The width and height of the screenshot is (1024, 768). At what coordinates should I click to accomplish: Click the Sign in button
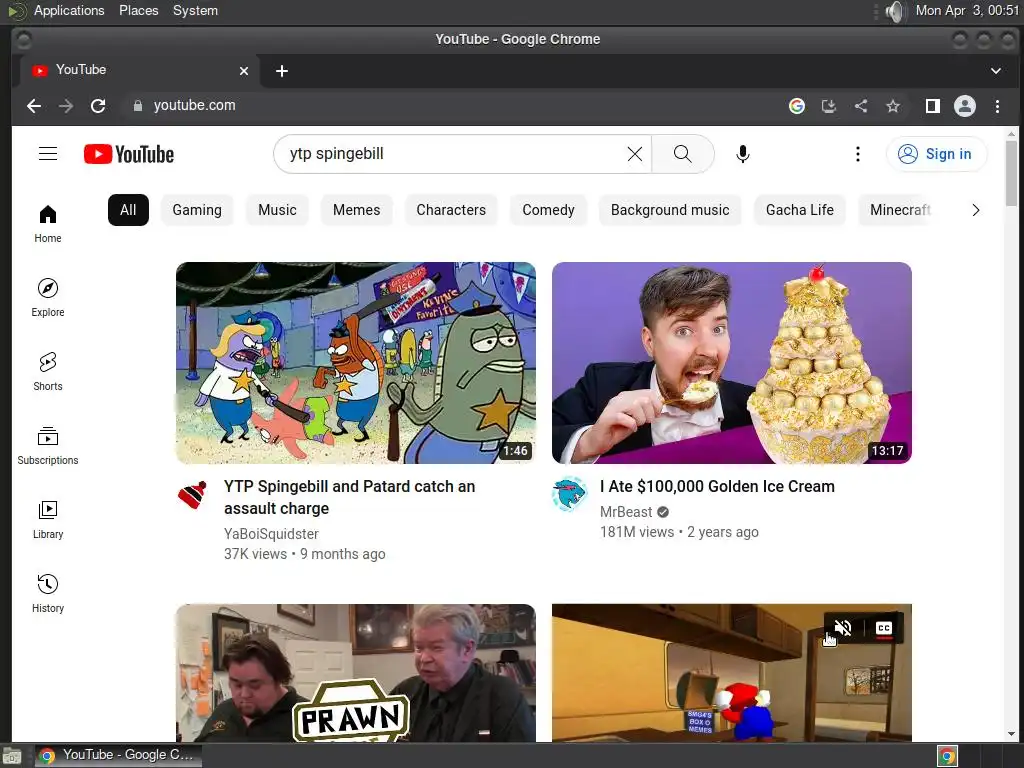[936, 154]
